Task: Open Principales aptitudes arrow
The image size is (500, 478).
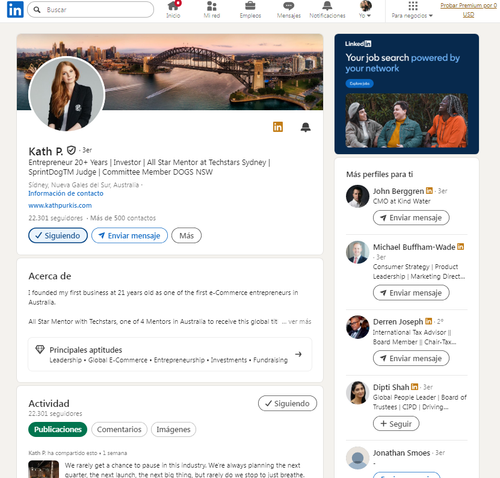Action: 298,354
